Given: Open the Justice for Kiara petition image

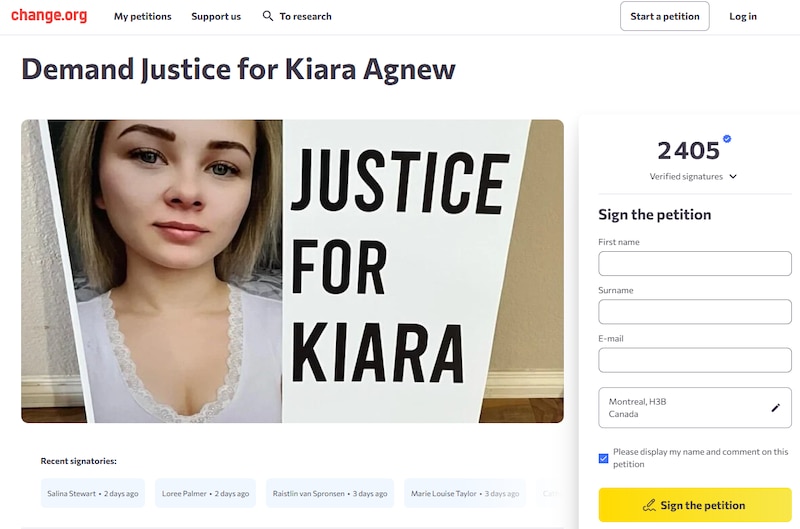Looking at the screenshot, I should pyautogui.click(x=292, y=271).
